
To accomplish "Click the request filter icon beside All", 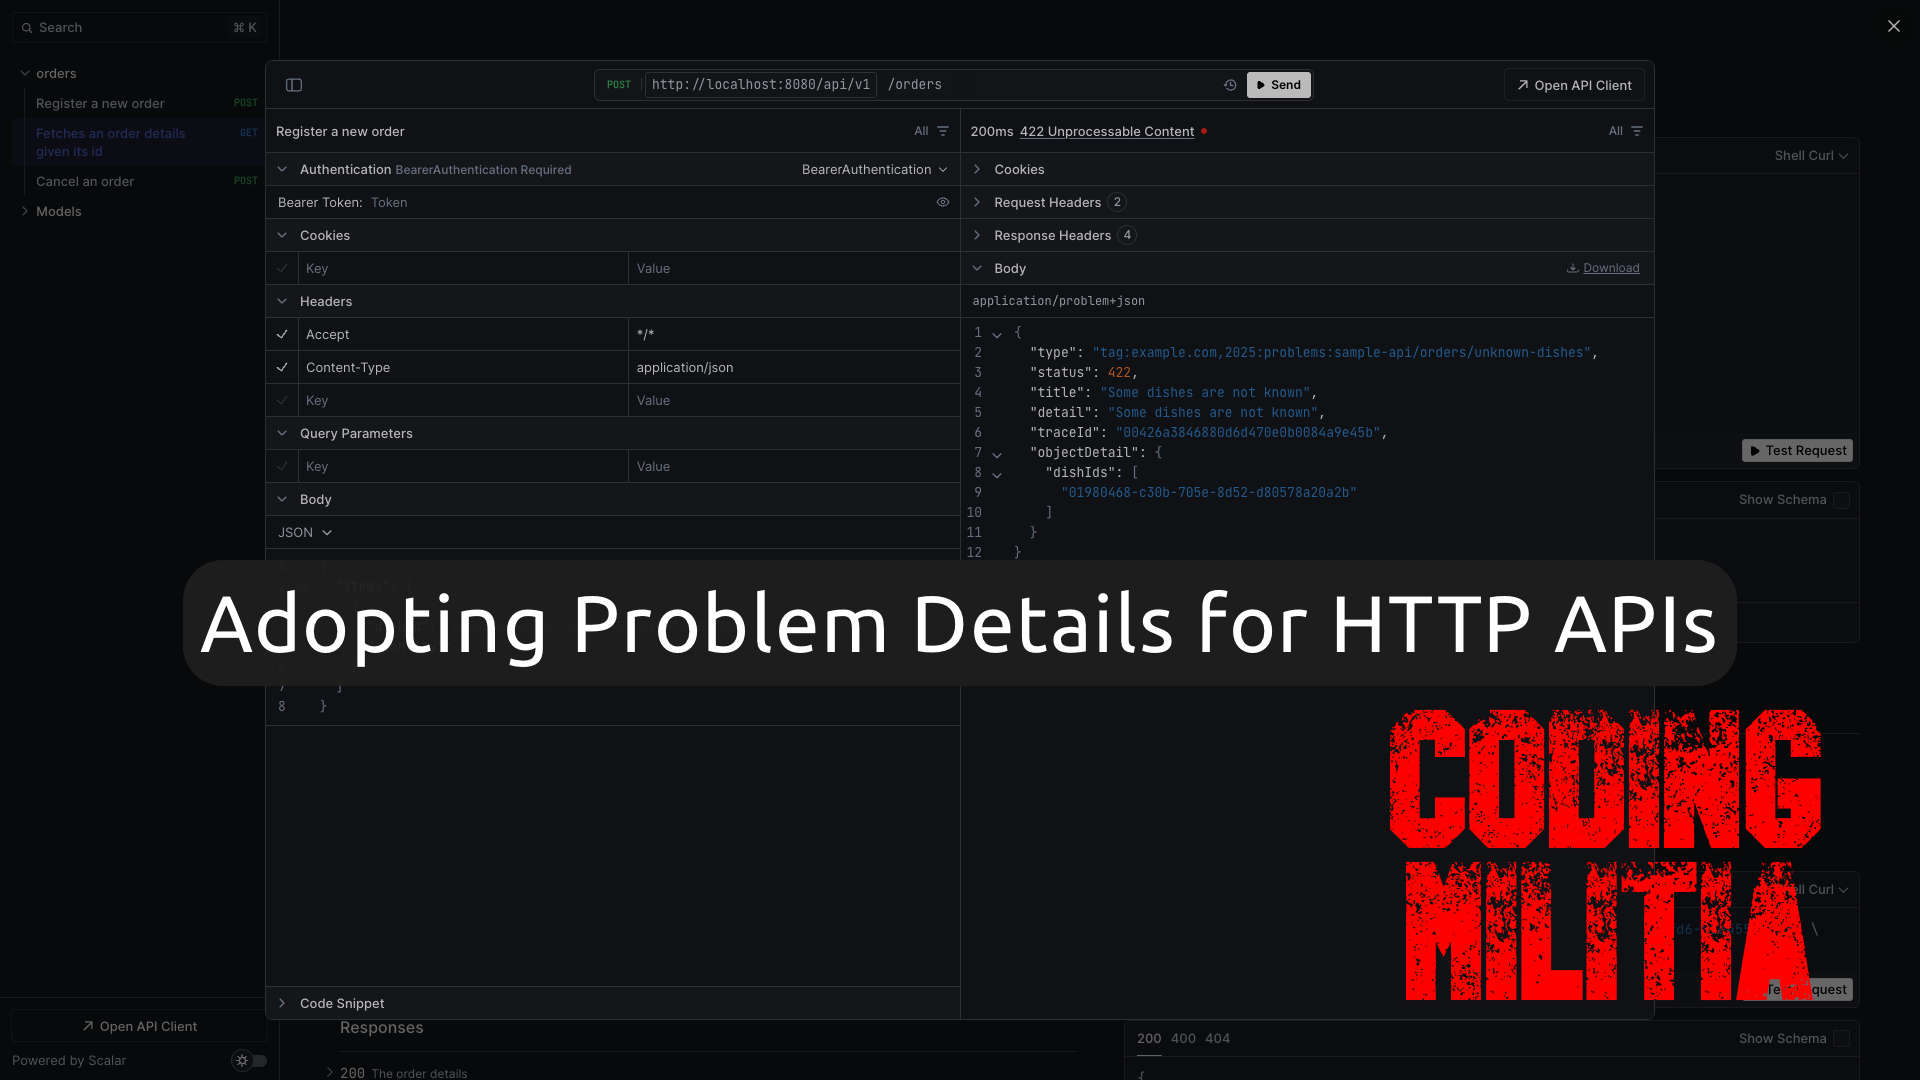I will tap(943, 131).
